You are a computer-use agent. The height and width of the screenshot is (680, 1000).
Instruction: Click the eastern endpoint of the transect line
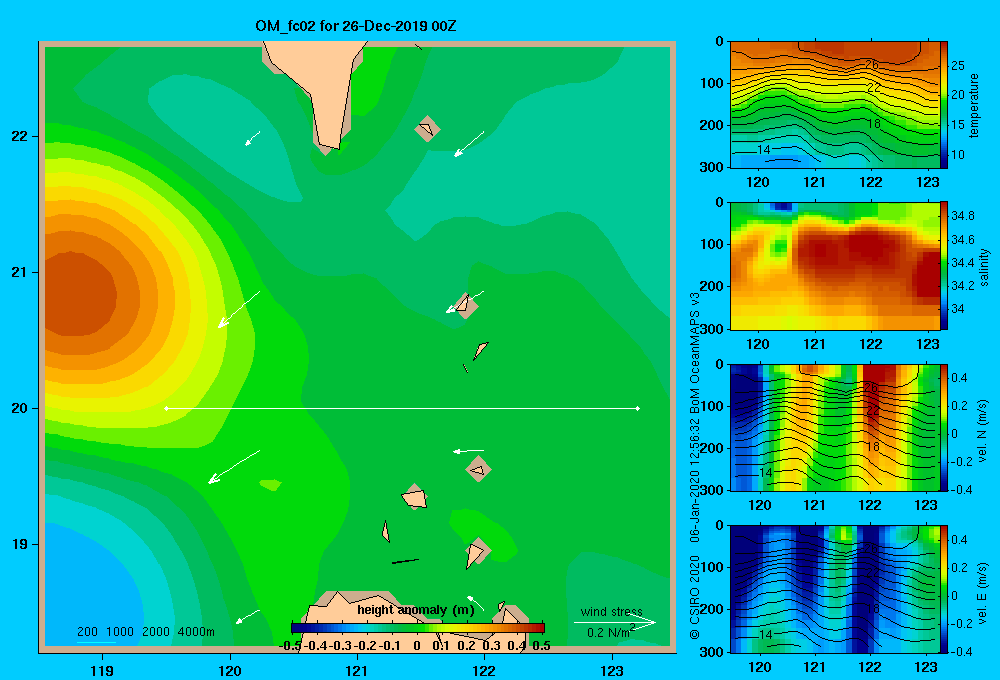[x=638, y=408]
